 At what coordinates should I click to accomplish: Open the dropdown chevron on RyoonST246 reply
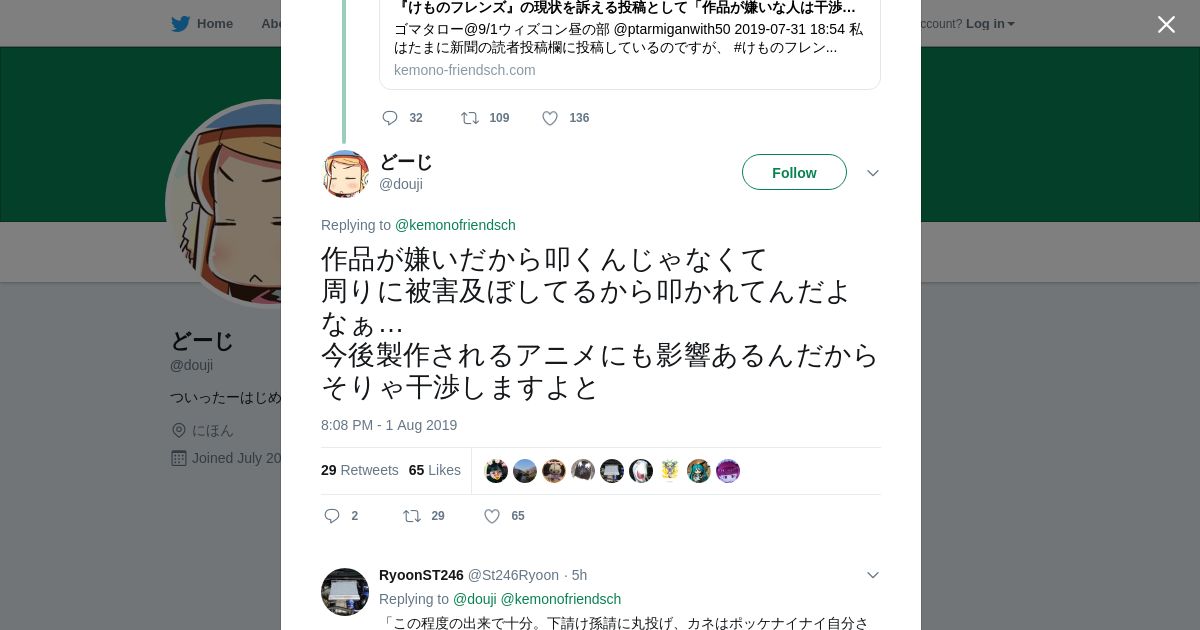tap(873, 575)
